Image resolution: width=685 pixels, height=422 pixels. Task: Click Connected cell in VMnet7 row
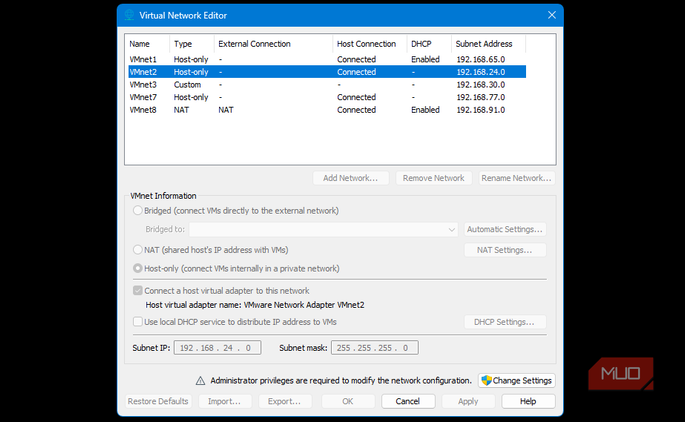coord(356,97)
